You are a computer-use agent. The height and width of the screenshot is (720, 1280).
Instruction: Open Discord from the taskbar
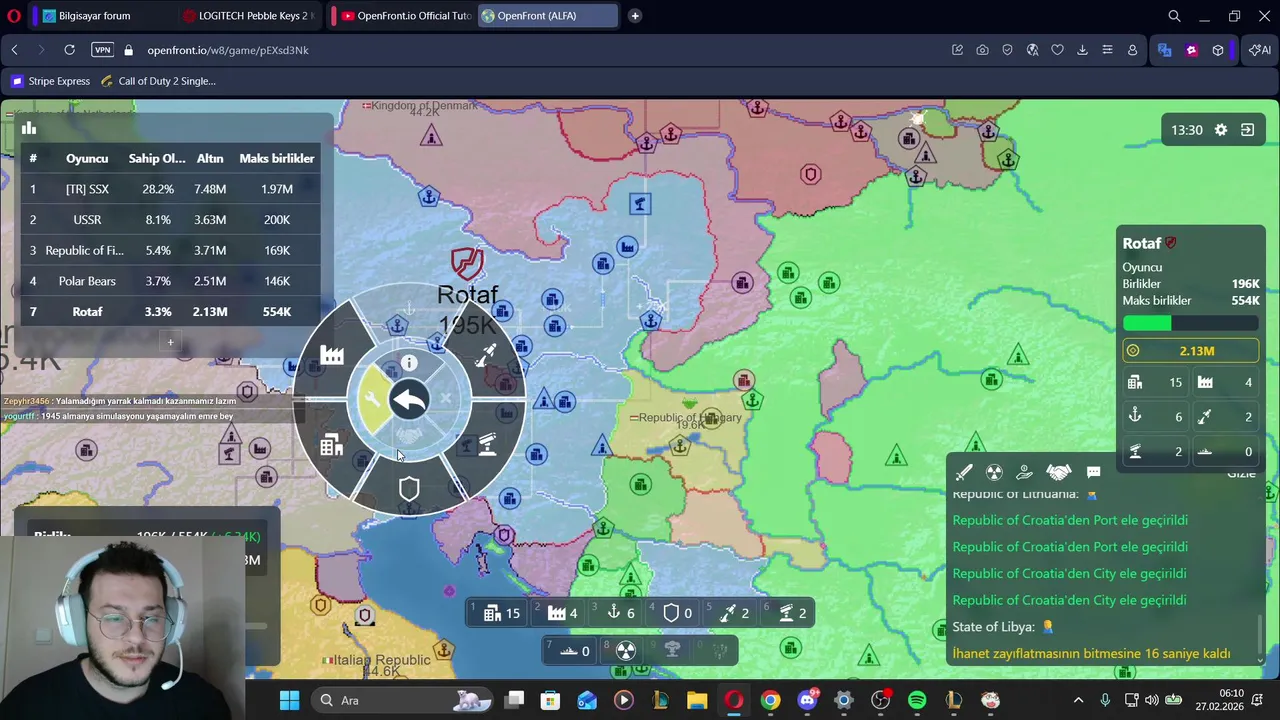[x=807, y=700]
